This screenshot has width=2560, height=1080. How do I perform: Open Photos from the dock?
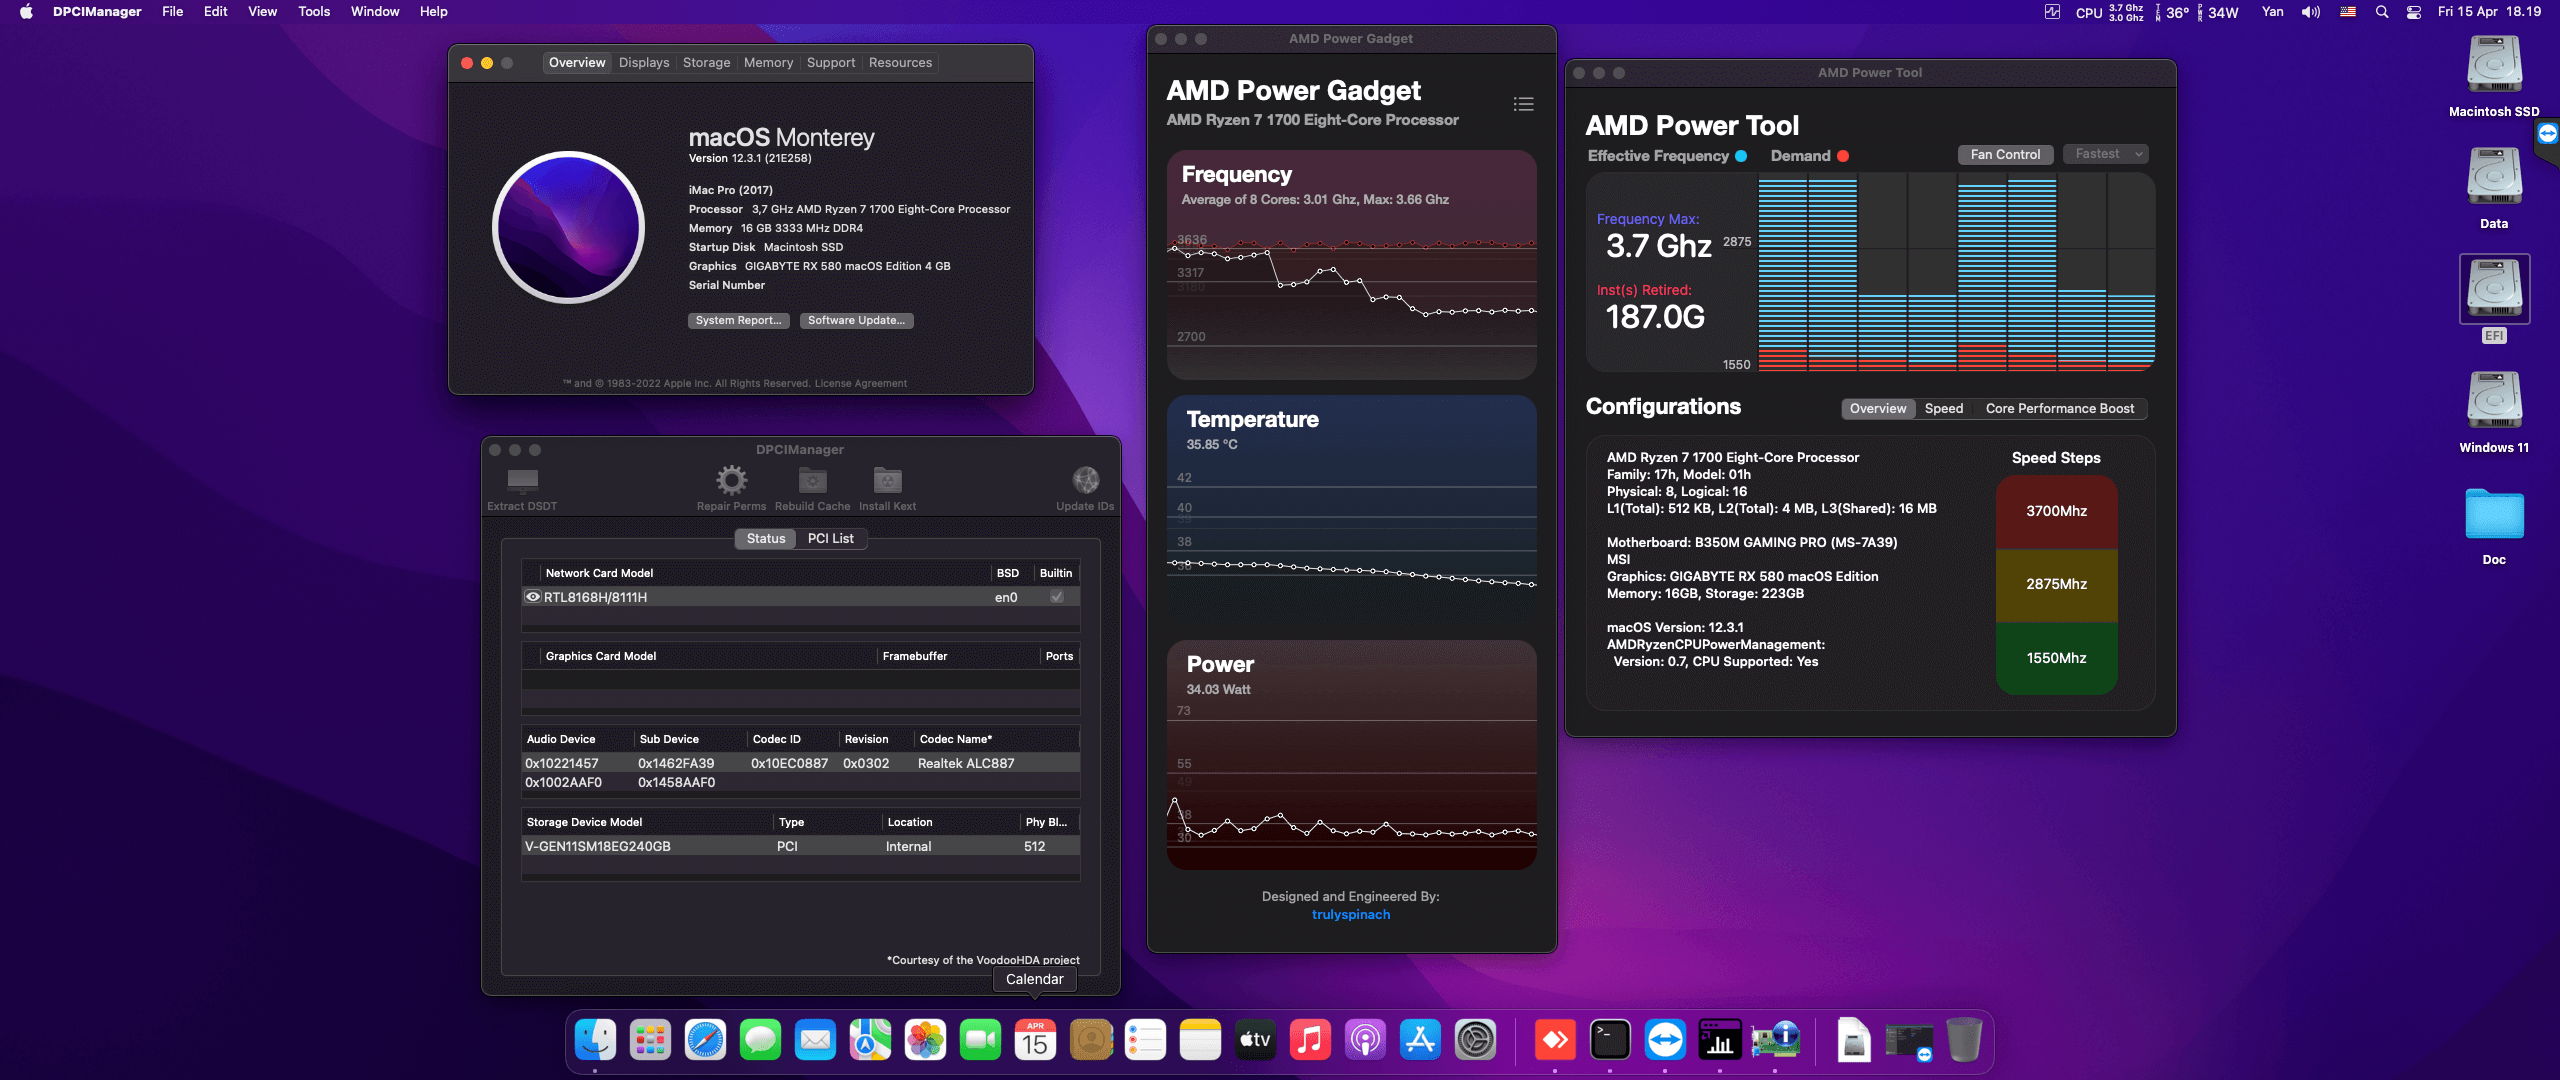[925, 1041]
